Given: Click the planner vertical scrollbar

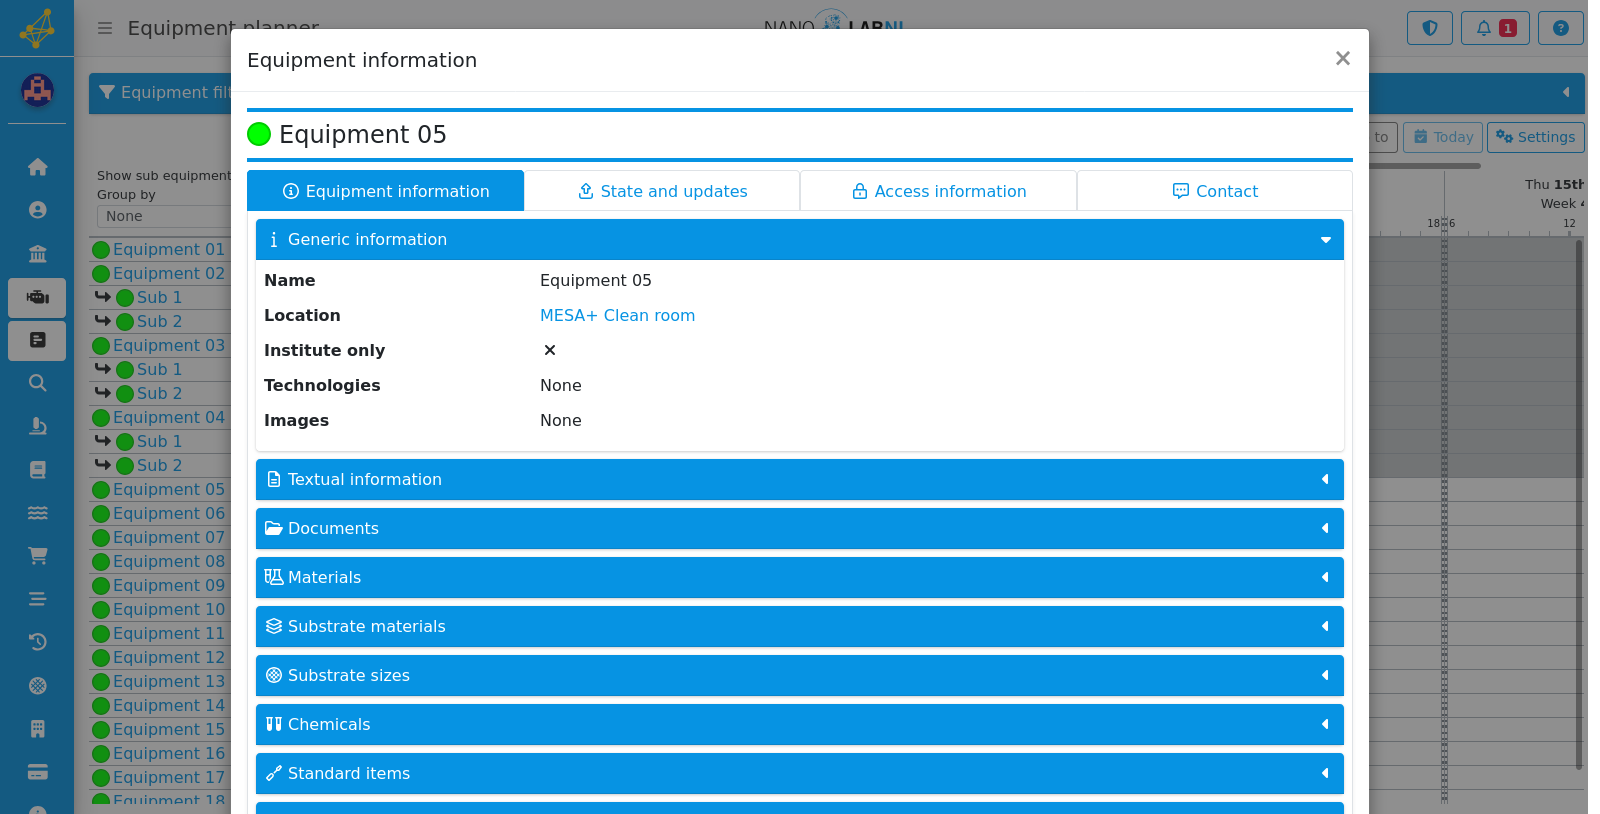Looking at the screenshot, I should point(1579,505).
